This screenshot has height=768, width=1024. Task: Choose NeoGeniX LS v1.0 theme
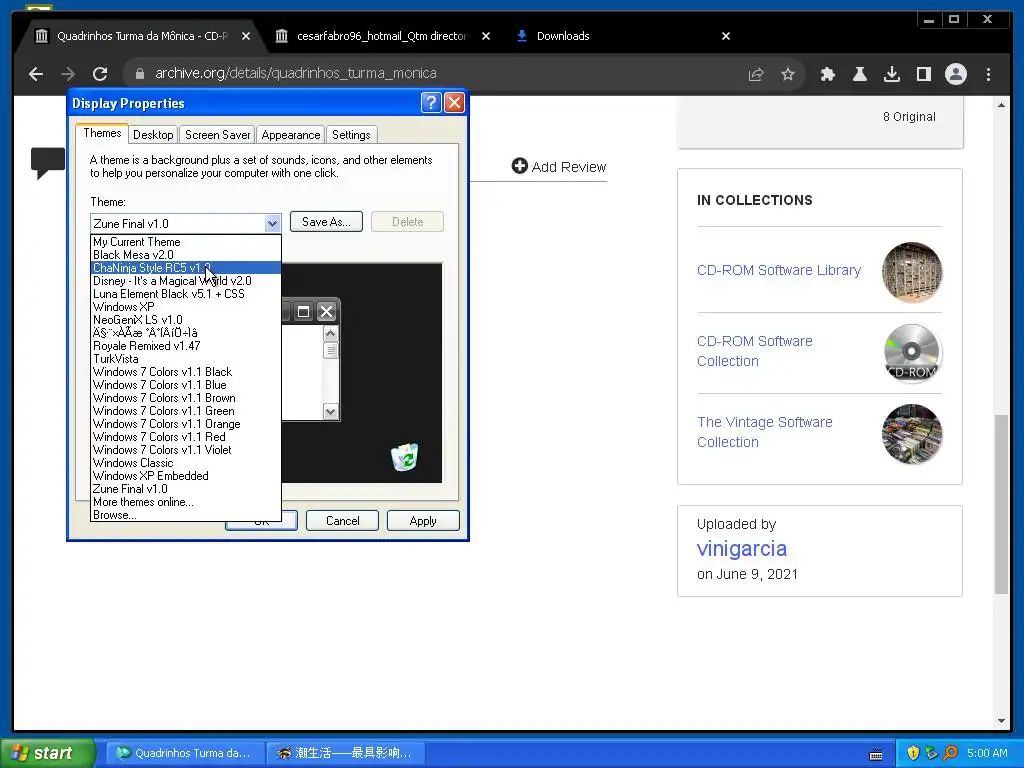185,320
